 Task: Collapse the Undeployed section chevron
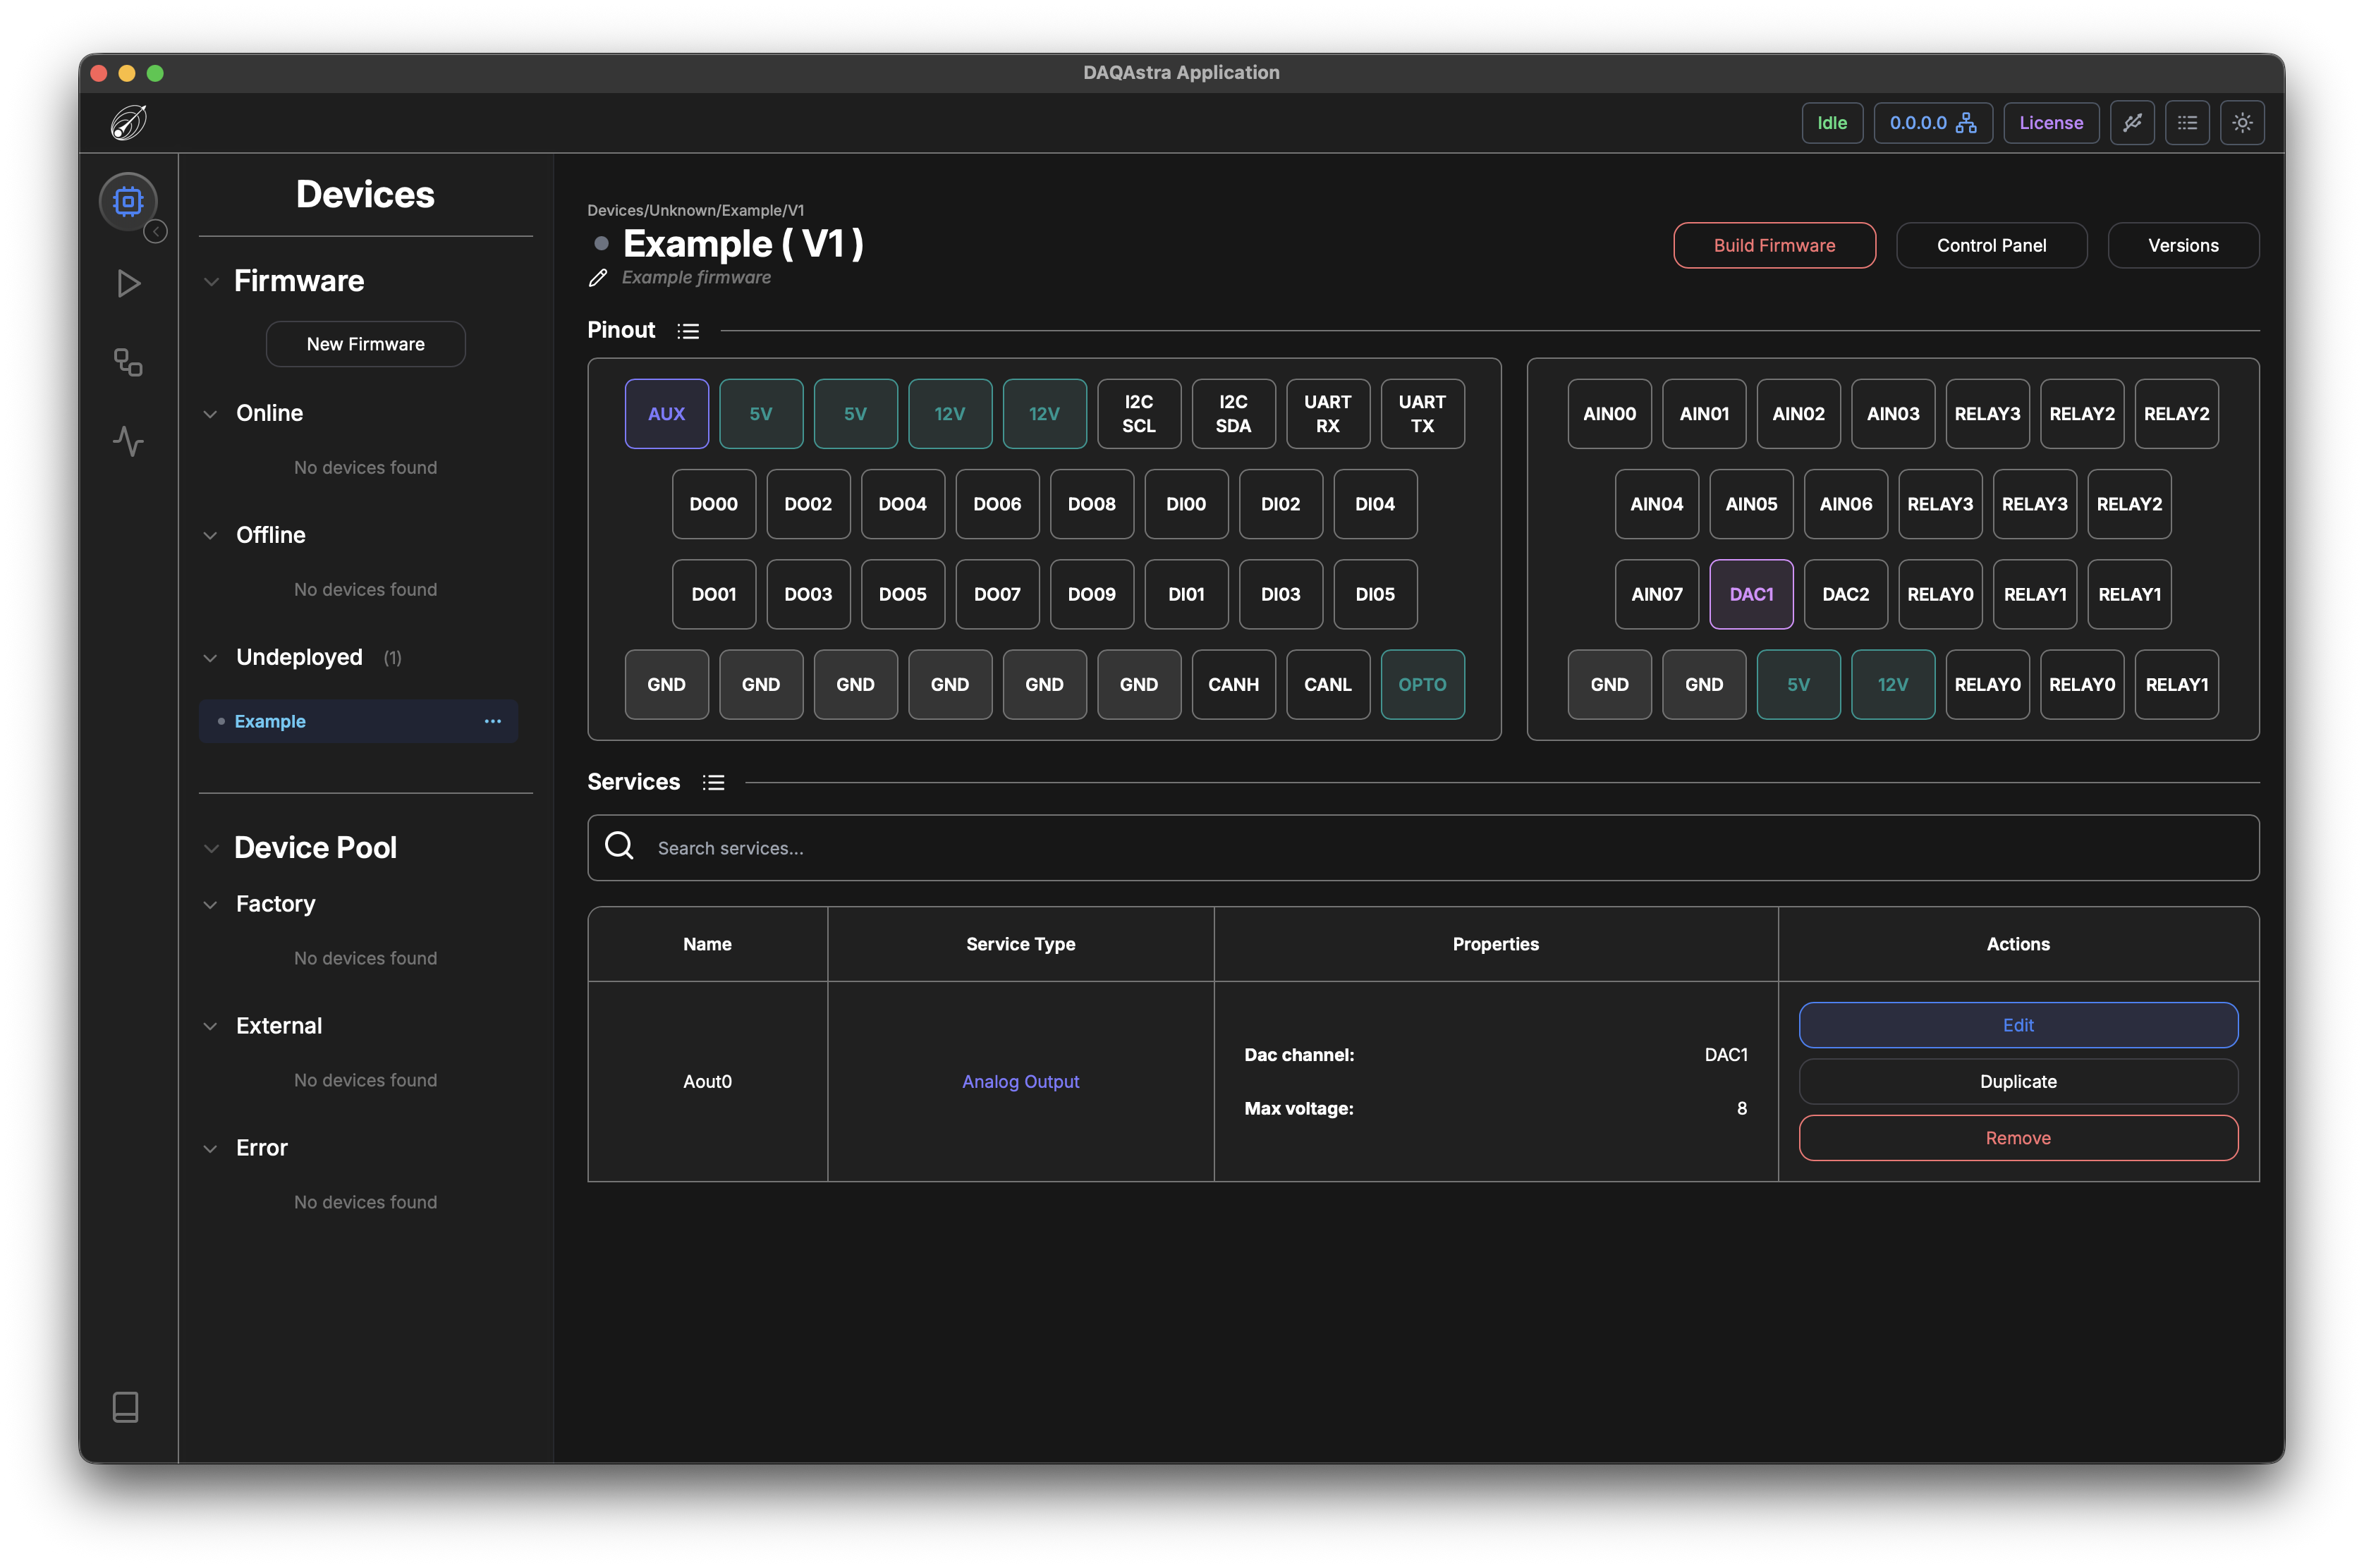[x=210, y=658]
